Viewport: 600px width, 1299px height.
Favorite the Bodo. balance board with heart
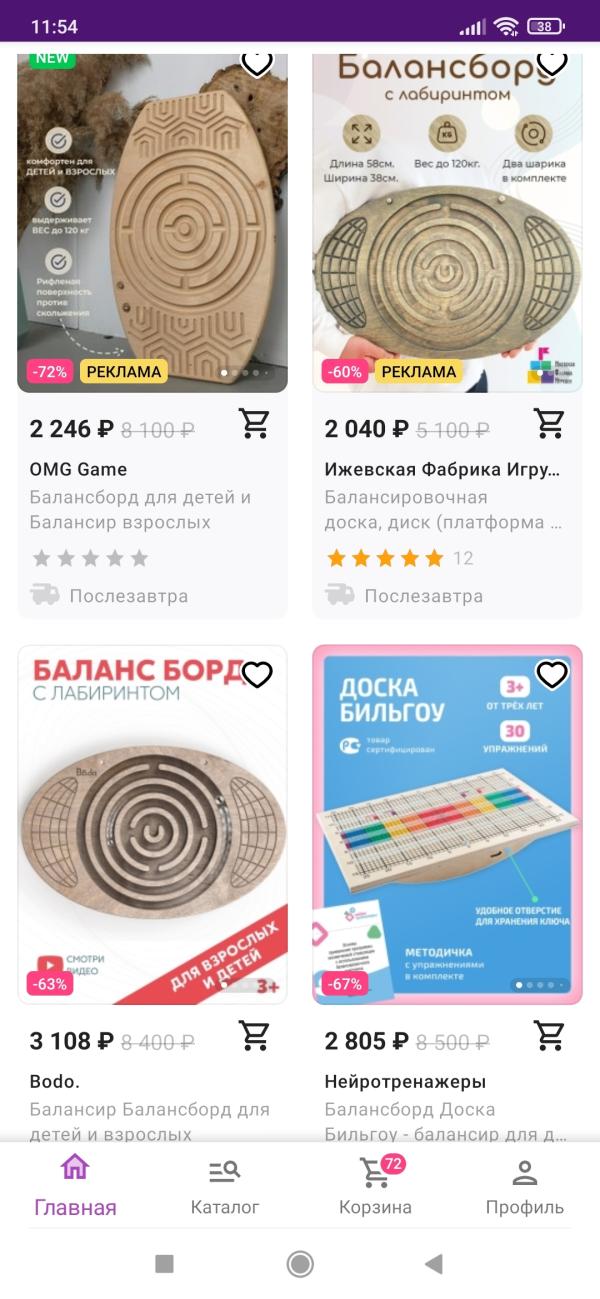tap(257, 675)
